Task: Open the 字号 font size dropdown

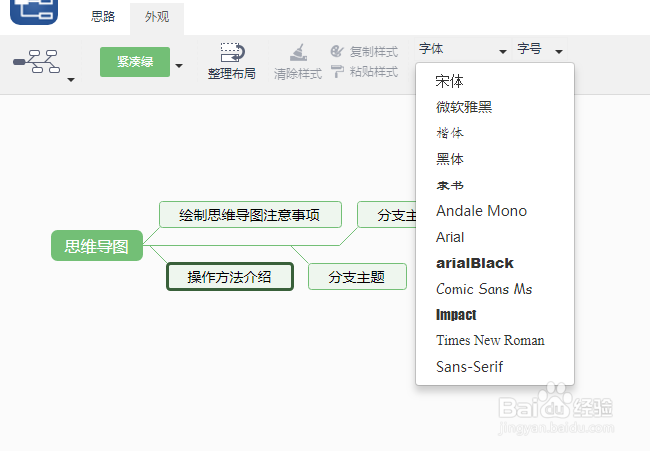Action: tap(540, 49)
